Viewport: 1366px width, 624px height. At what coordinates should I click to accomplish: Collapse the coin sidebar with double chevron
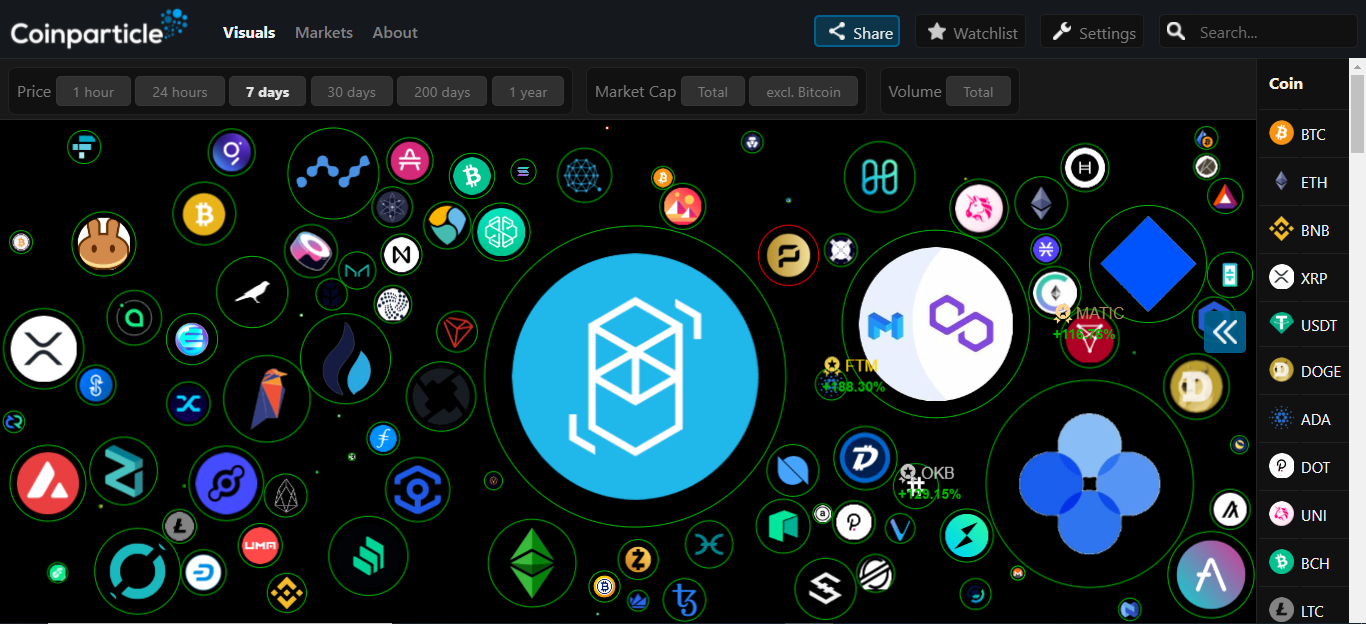(1225, 332)
